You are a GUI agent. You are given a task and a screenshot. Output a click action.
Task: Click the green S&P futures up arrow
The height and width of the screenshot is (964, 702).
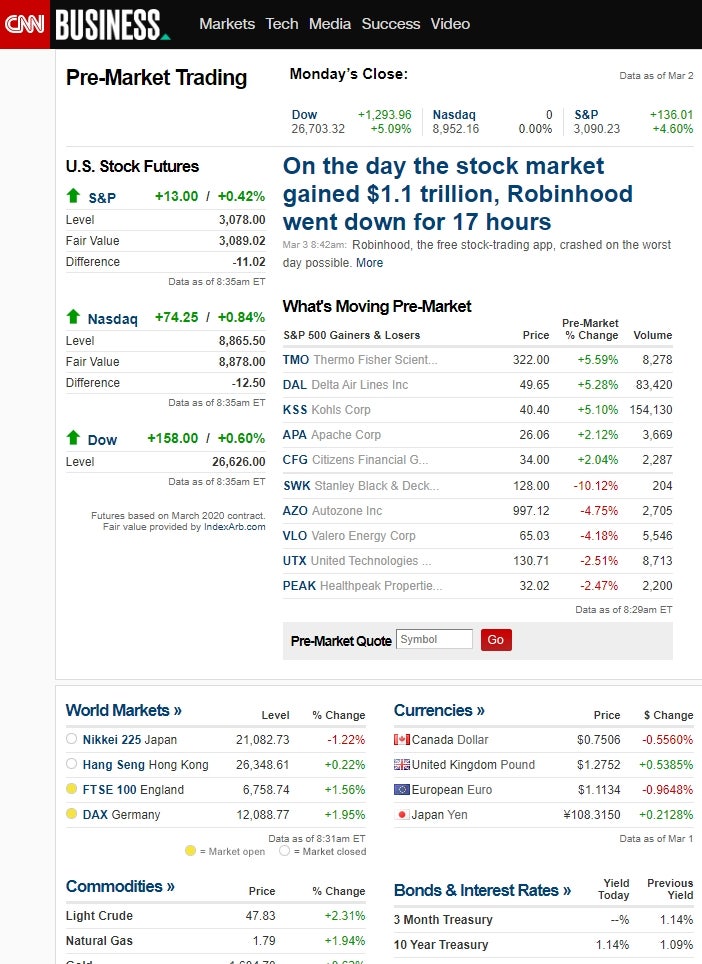[73, 196]
